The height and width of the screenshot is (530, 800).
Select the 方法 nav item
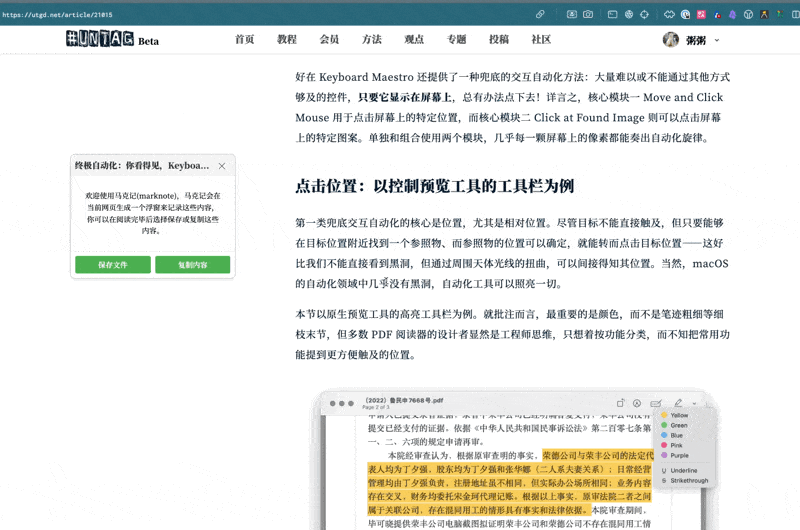[x=371, y=39]
